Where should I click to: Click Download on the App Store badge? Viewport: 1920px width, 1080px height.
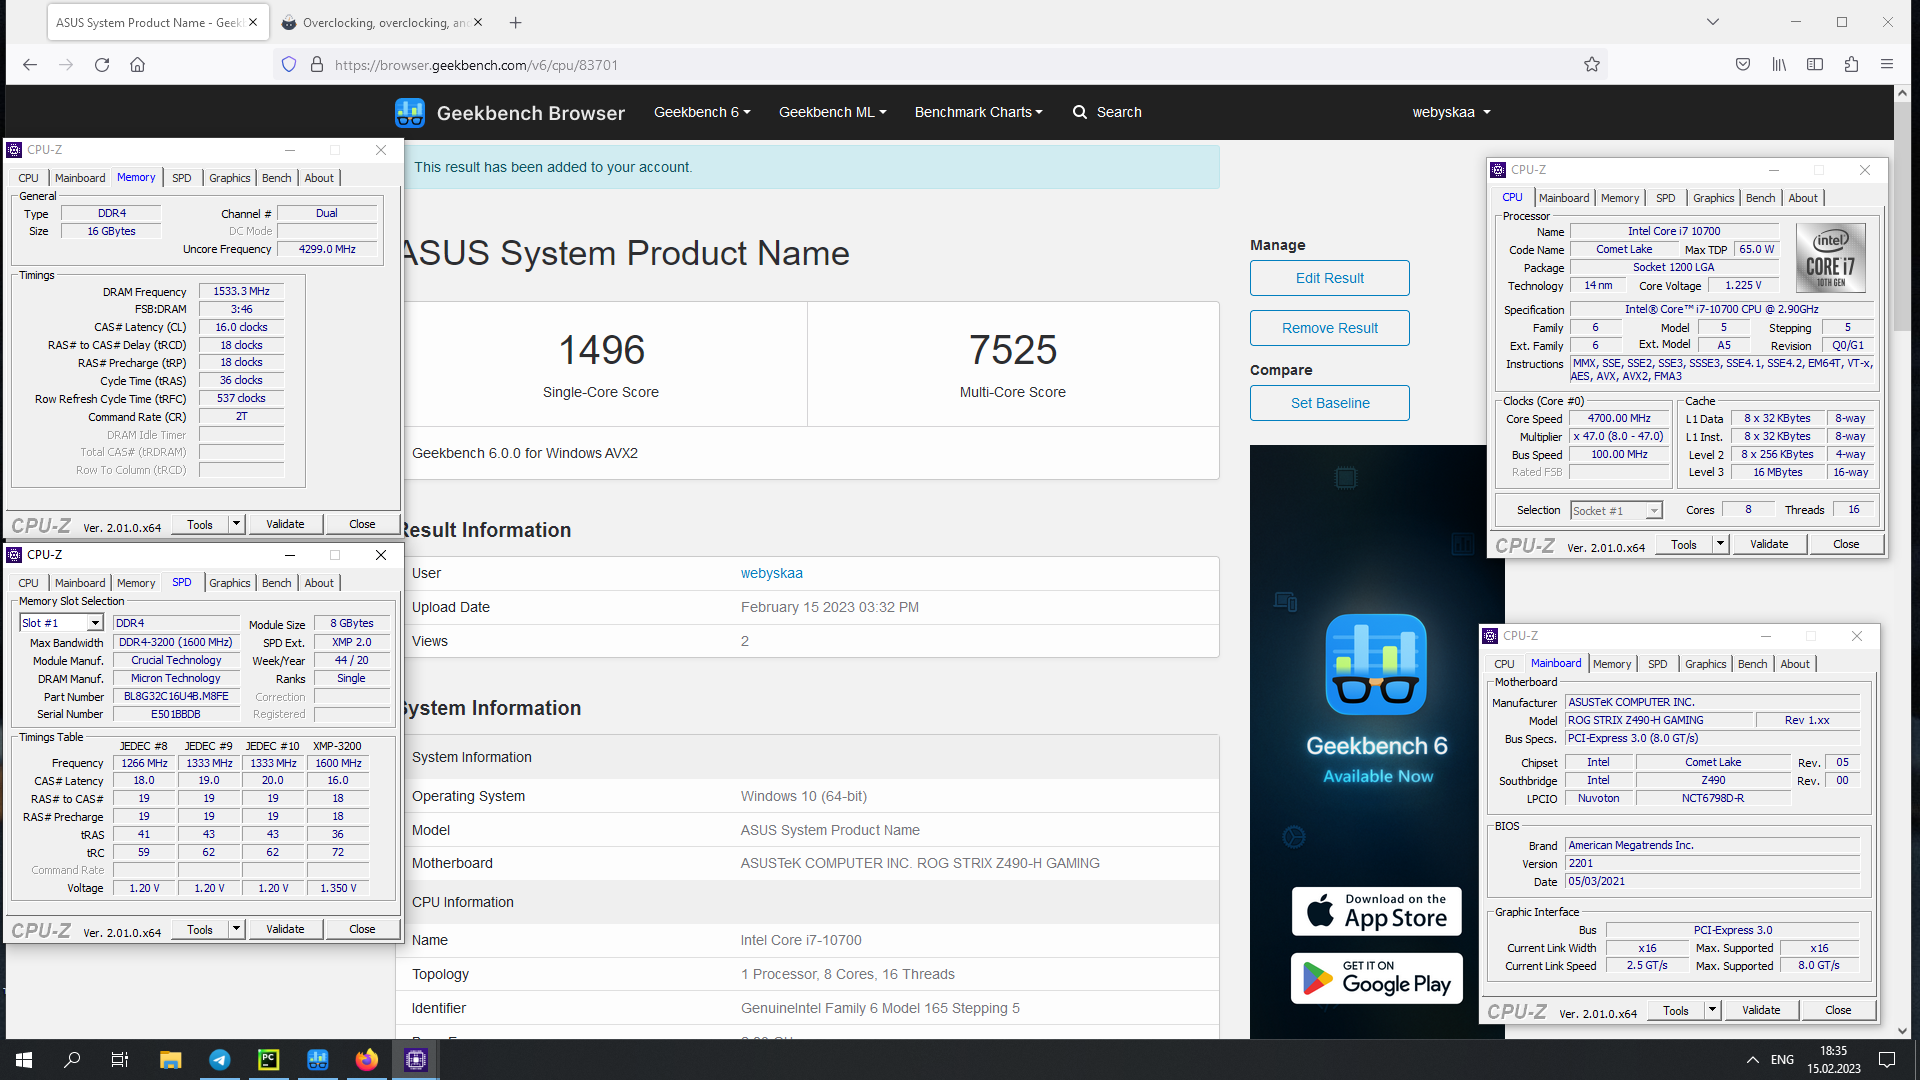(x=1376, y=911)
